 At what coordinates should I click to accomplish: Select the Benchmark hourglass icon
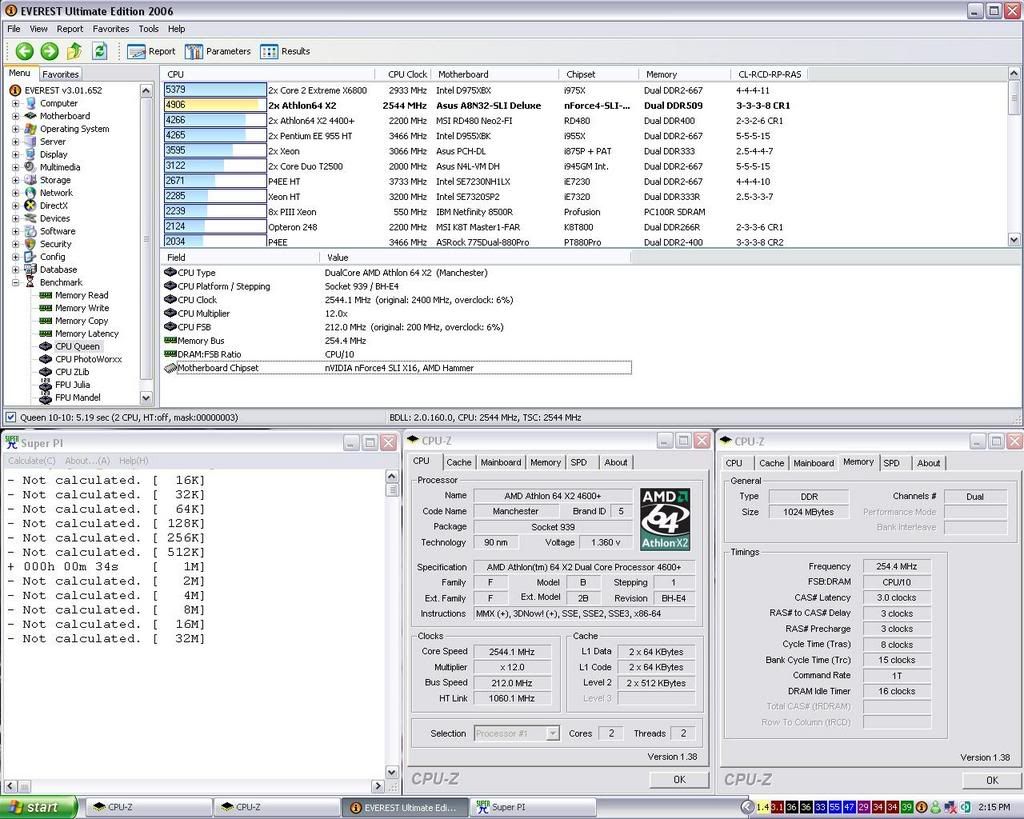pos(31,282)
